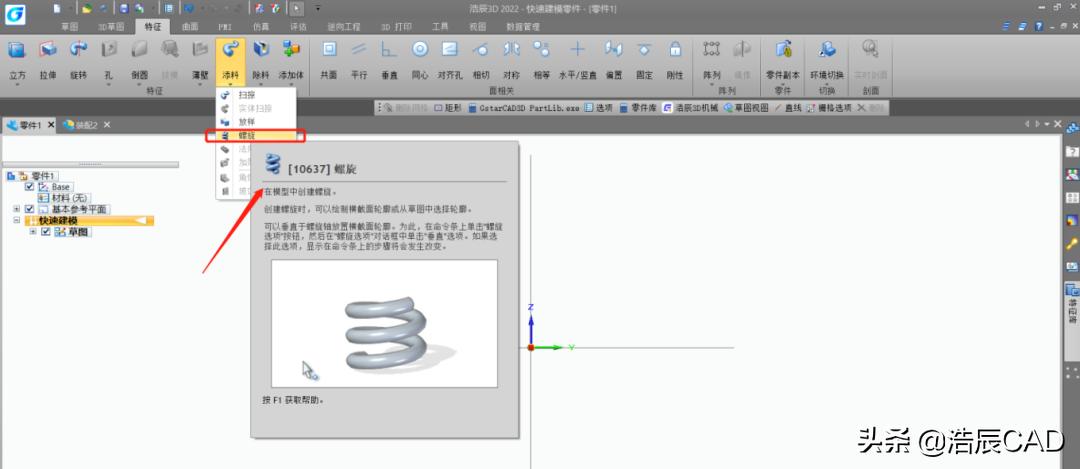Open the dropdown arrow under 添料

coord(230,84)
